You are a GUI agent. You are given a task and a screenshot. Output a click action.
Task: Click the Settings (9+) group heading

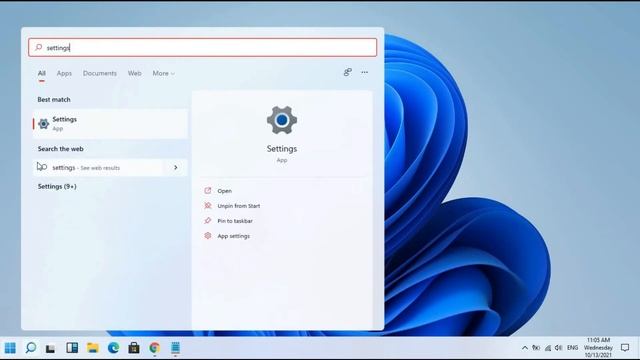coord(57,187)
